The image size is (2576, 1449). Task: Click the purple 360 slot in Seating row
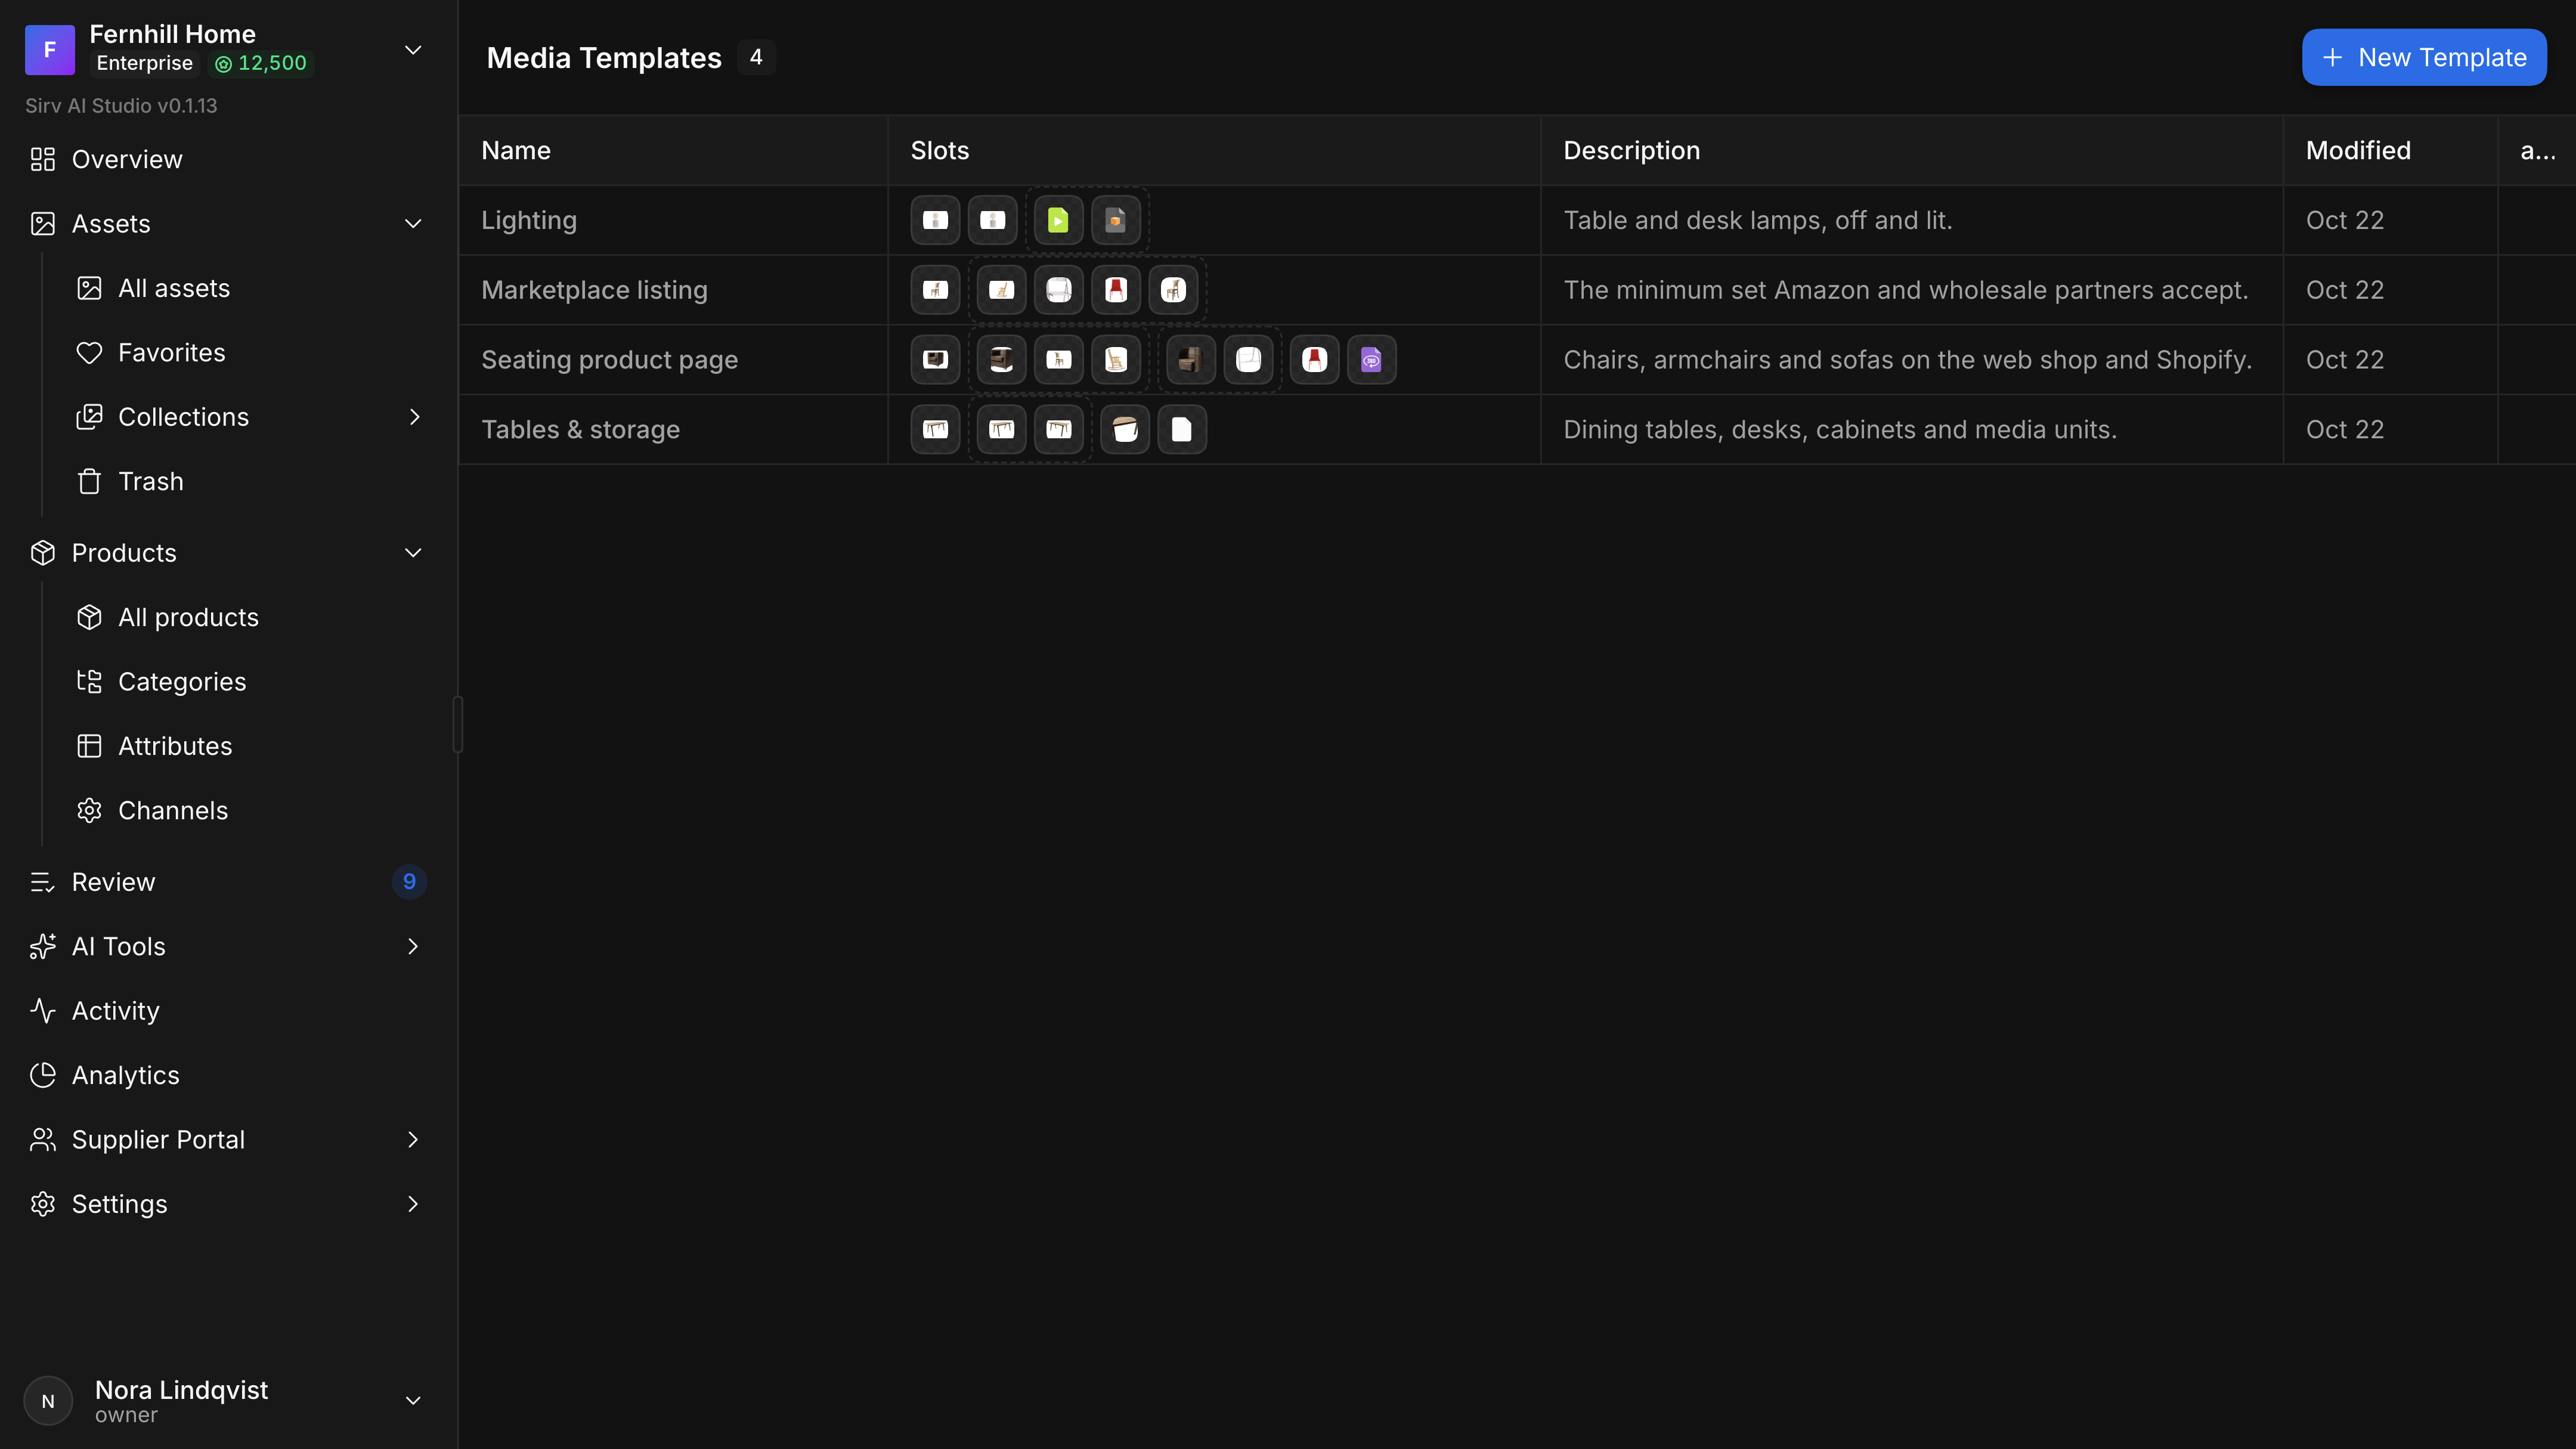(1371, 360)
